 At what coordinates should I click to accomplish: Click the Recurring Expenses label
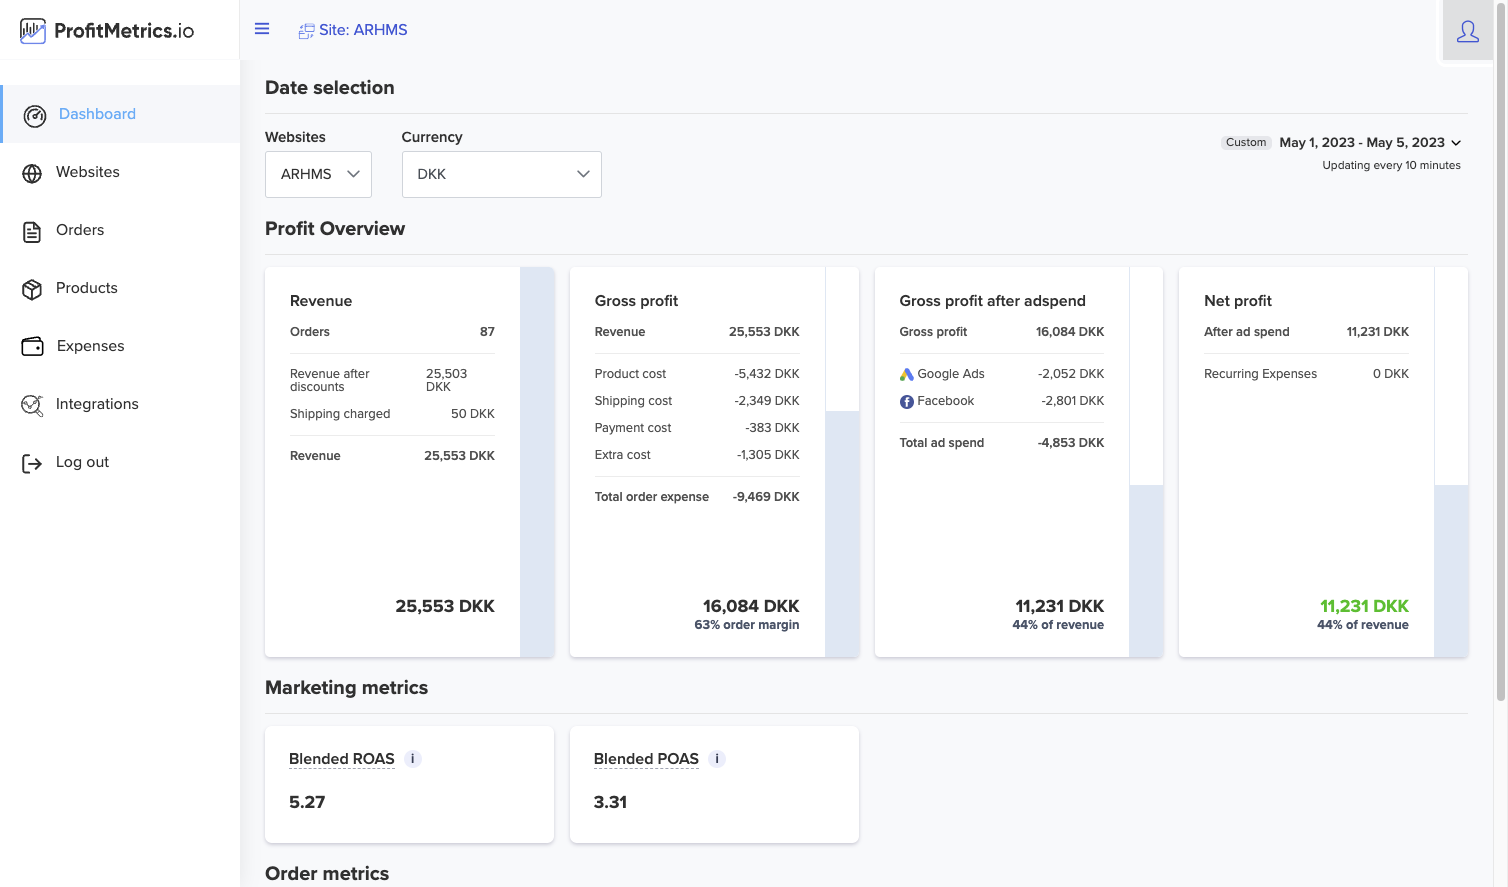[x=1261, y=374]
